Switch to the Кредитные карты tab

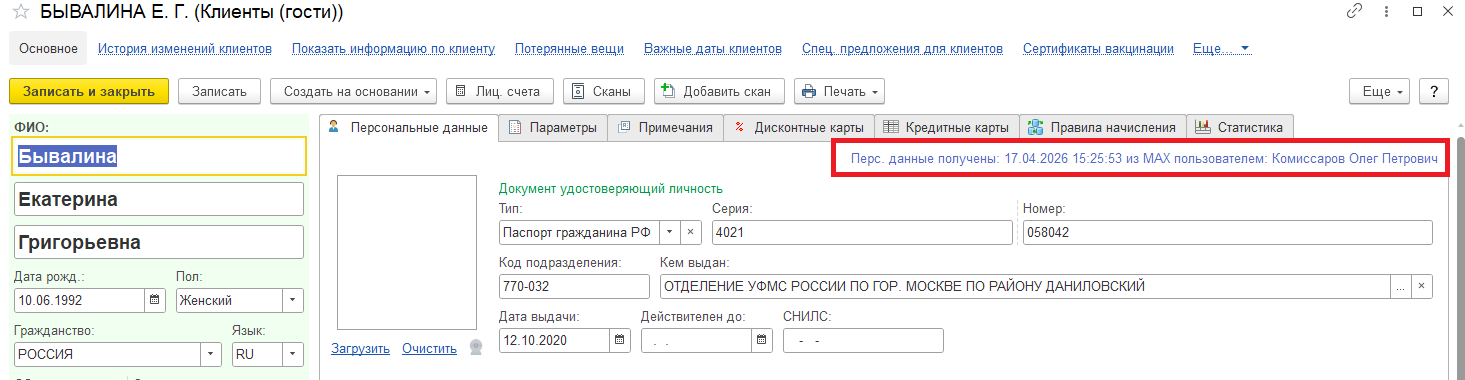coord(947,127)
